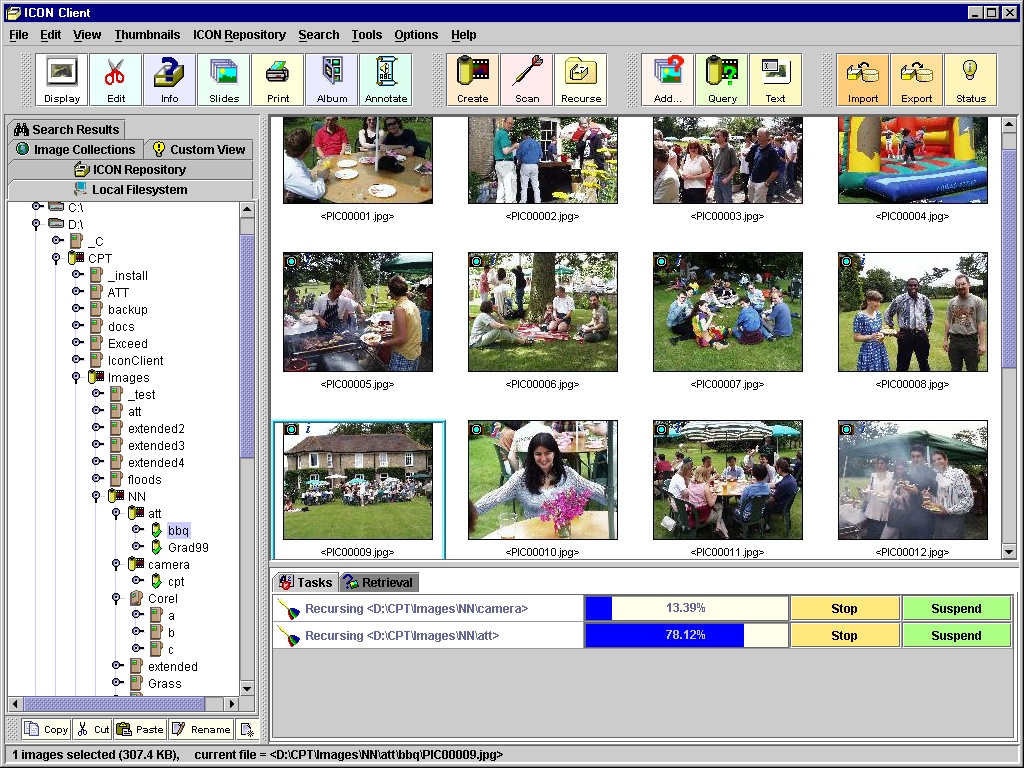
Task: Select the PIC00007.jpg thumbnail
Action: click(727, 312)
